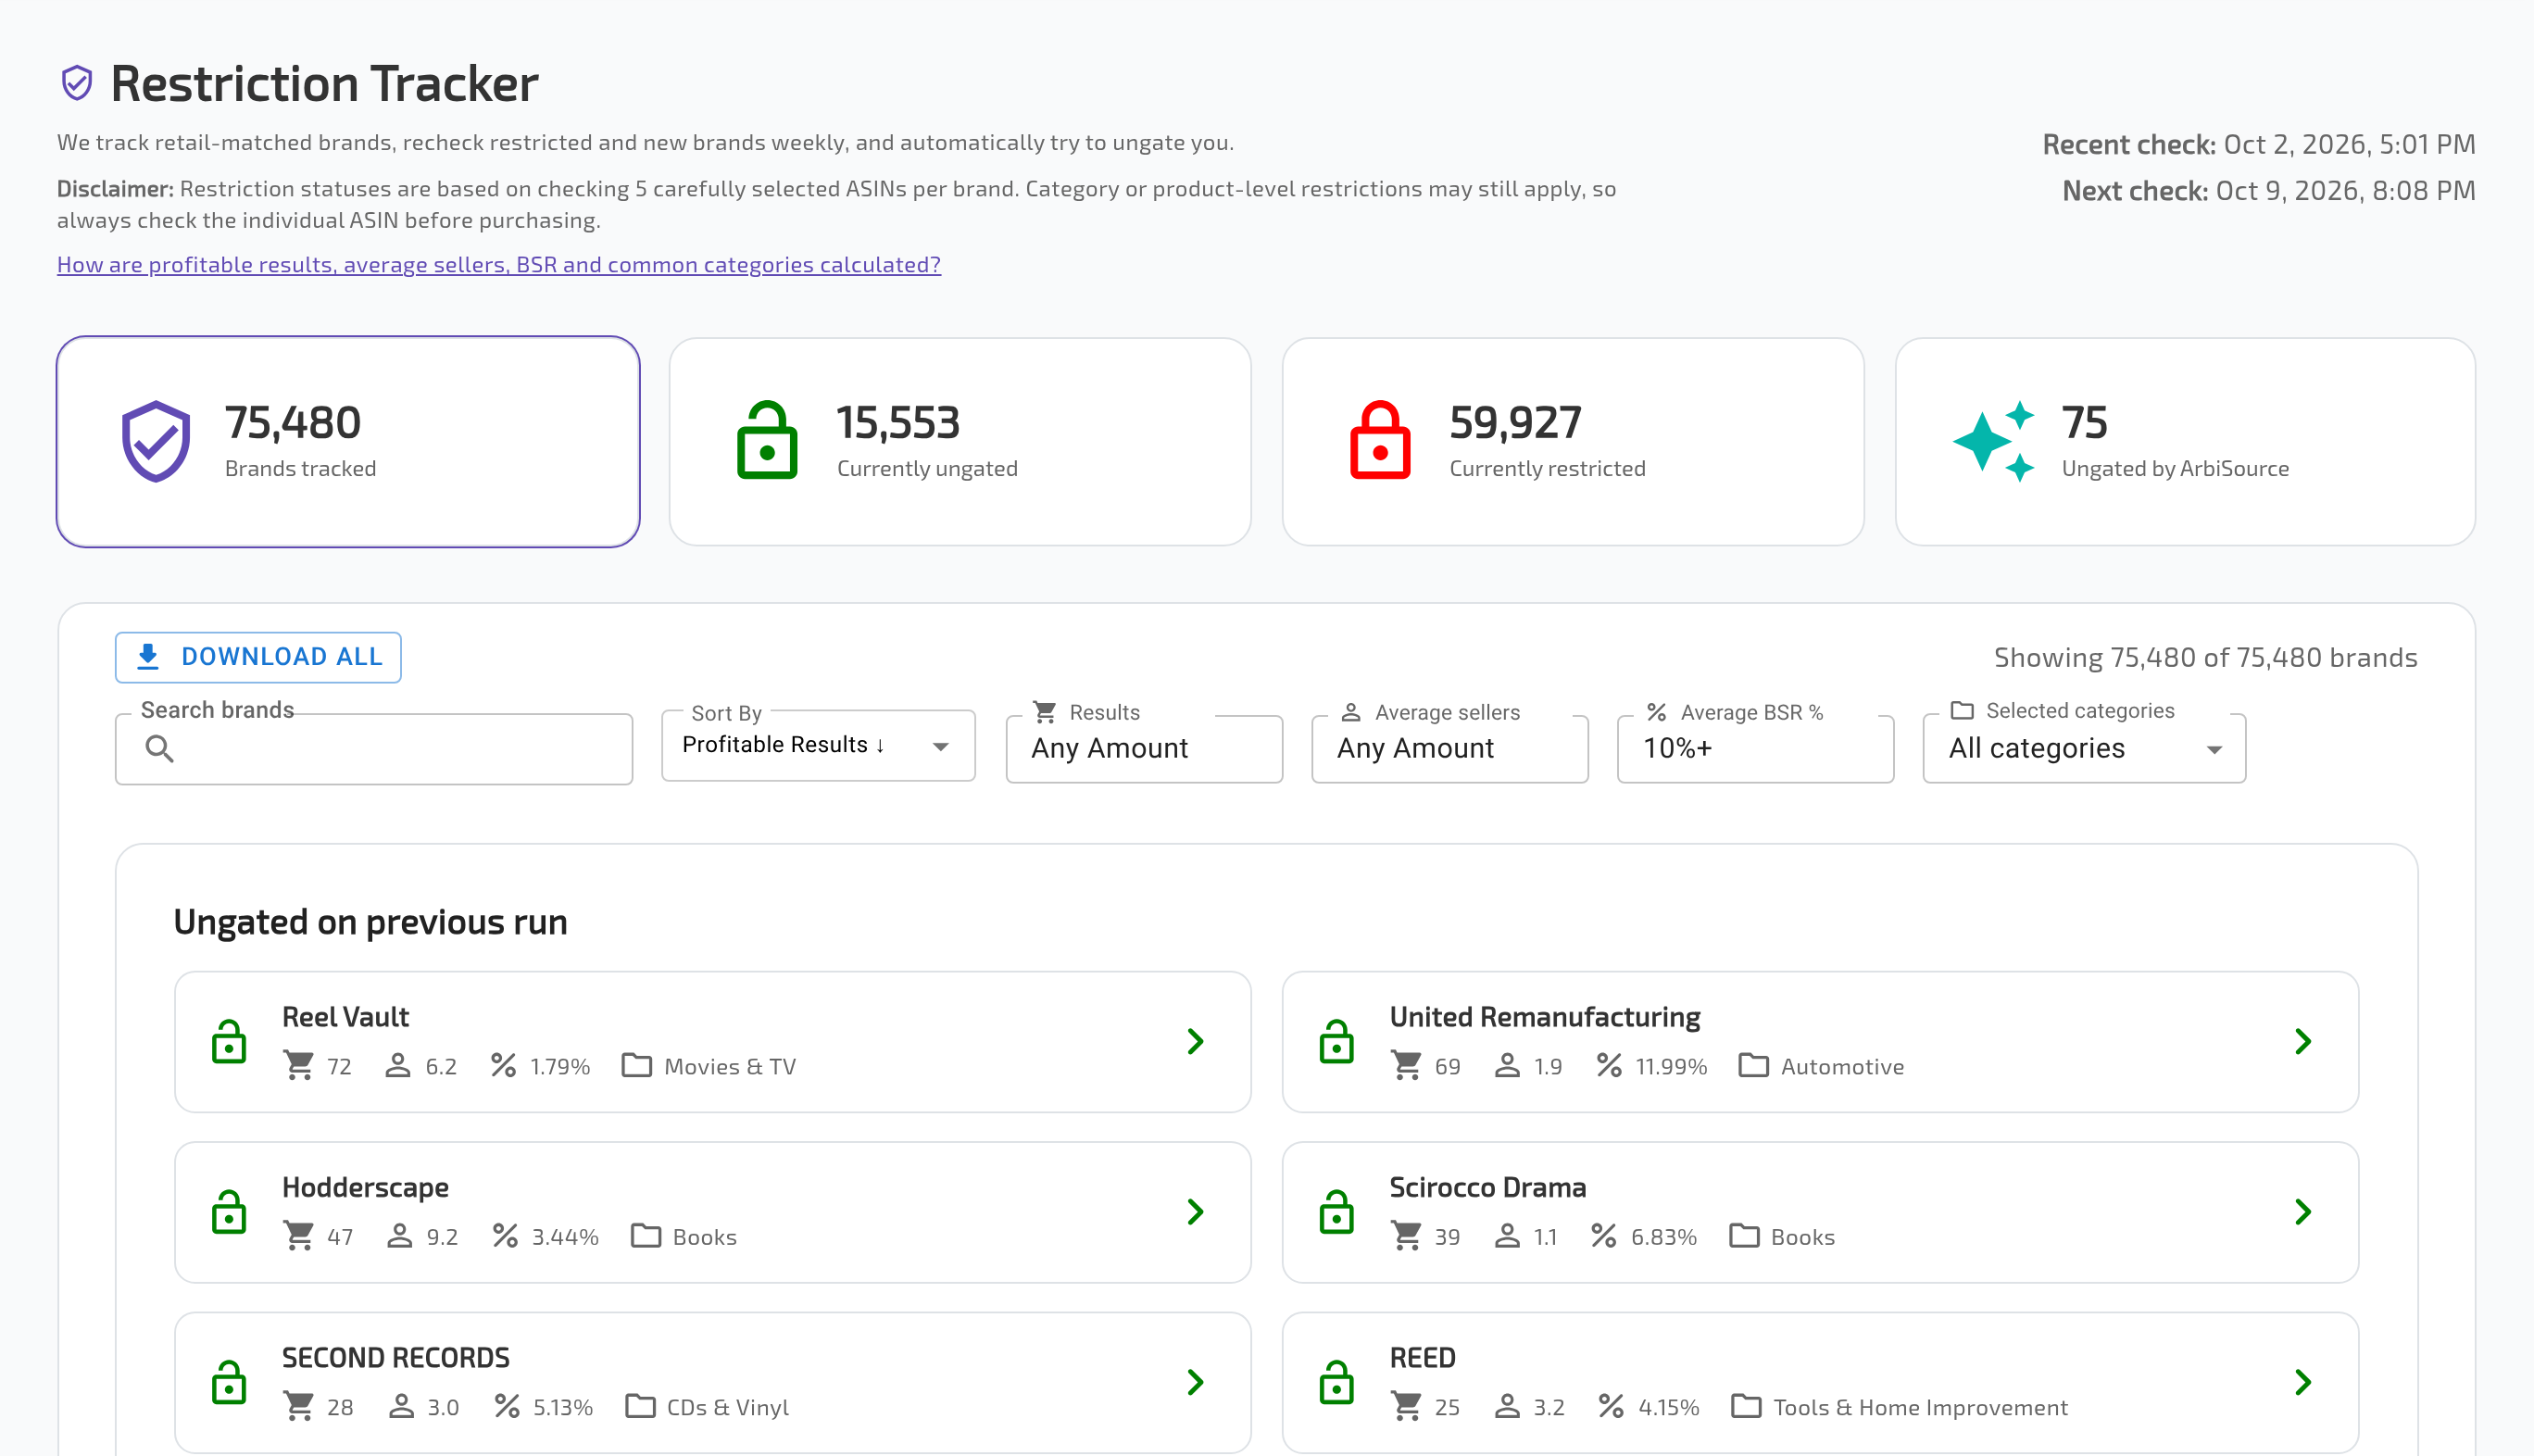The height and width of the screenshot is (1456, 2534).
Task: Expand Scirocco Drama with its chevron arrow
Action: pos(2303,1211)
